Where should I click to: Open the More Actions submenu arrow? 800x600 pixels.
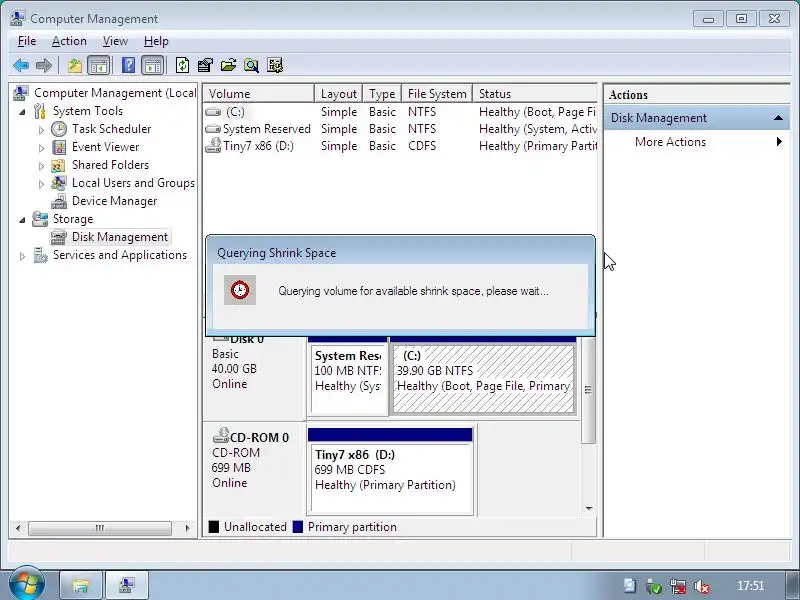tap(779, 142)
